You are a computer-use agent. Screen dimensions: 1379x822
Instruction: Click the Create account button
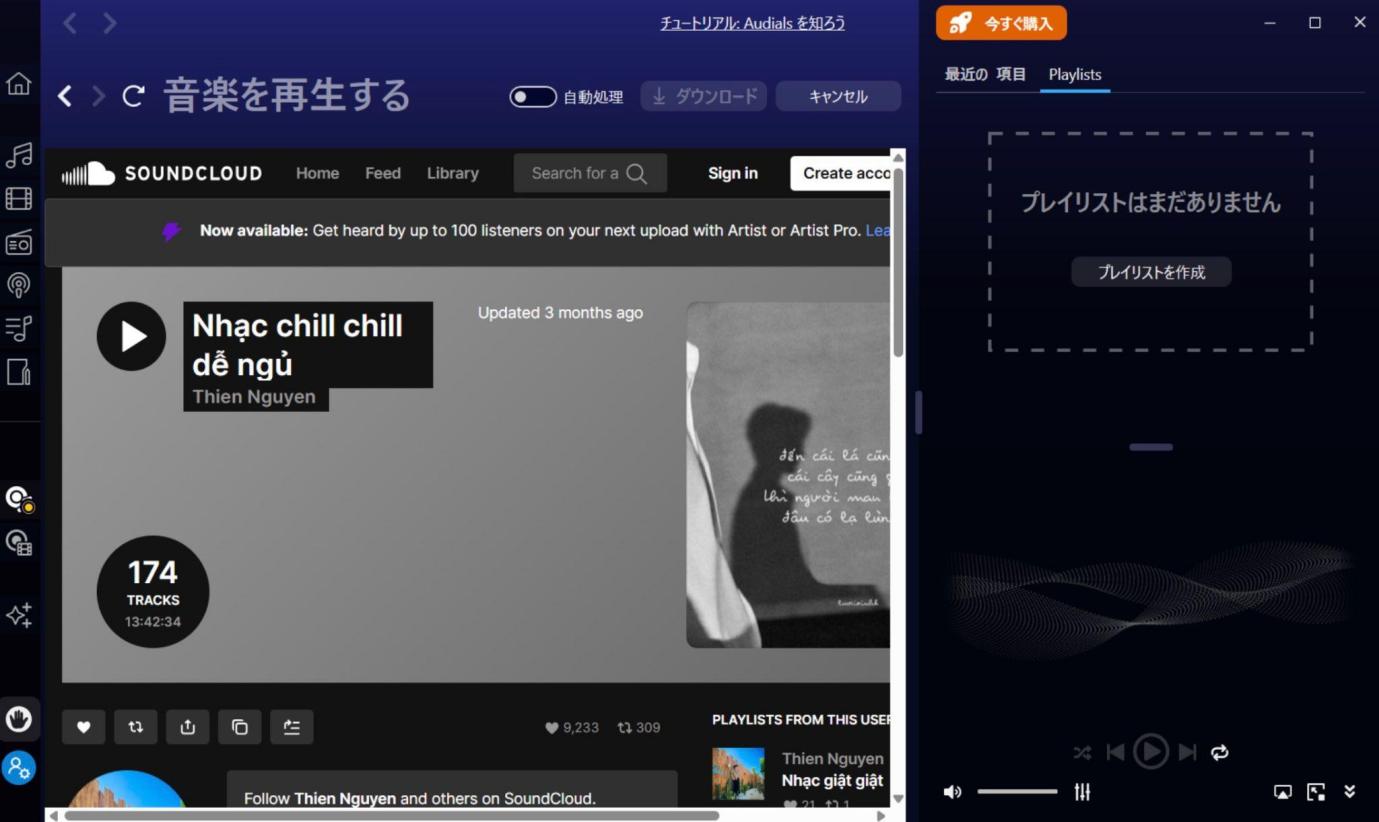840,173
